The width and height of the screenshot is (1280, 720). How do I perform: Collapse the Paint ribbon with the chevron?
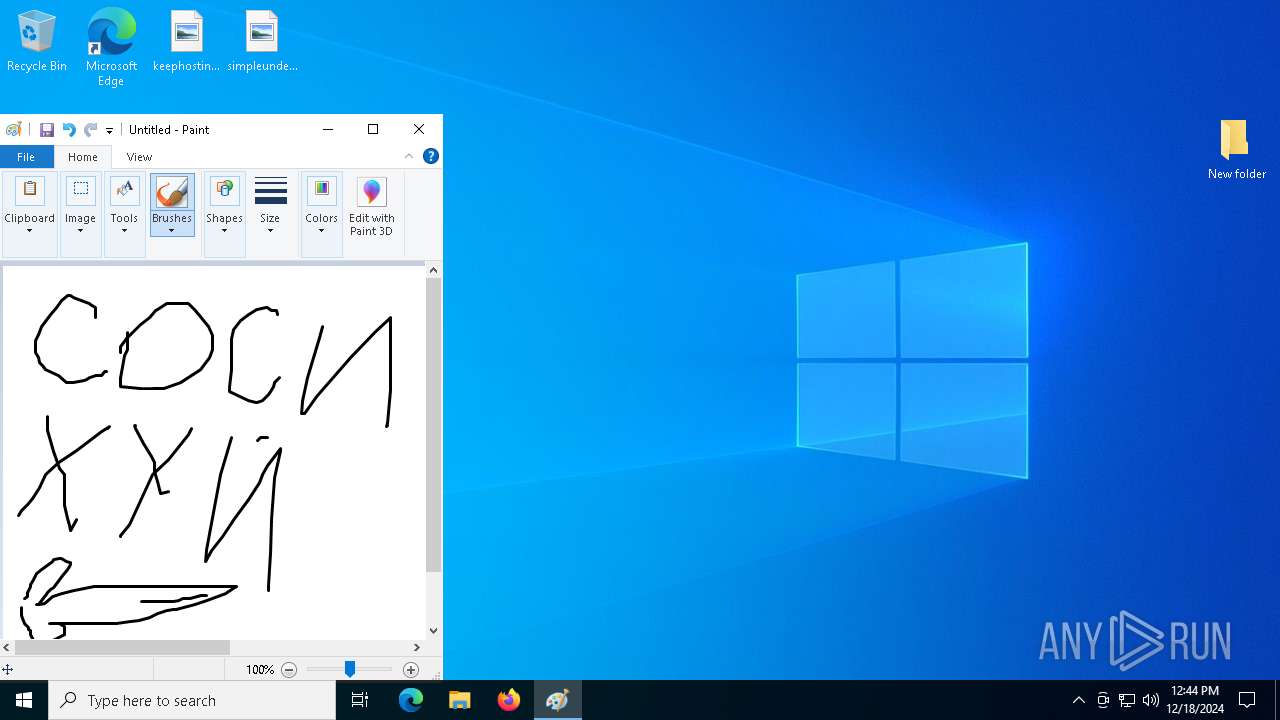[409, 156]
